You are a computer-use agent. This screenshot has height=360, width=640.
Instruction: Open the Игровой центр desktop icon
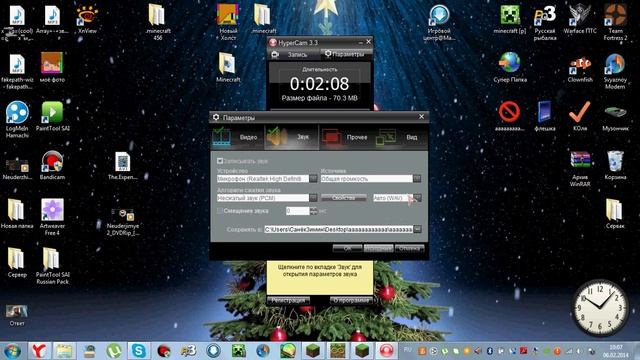[x=439, y=22]
